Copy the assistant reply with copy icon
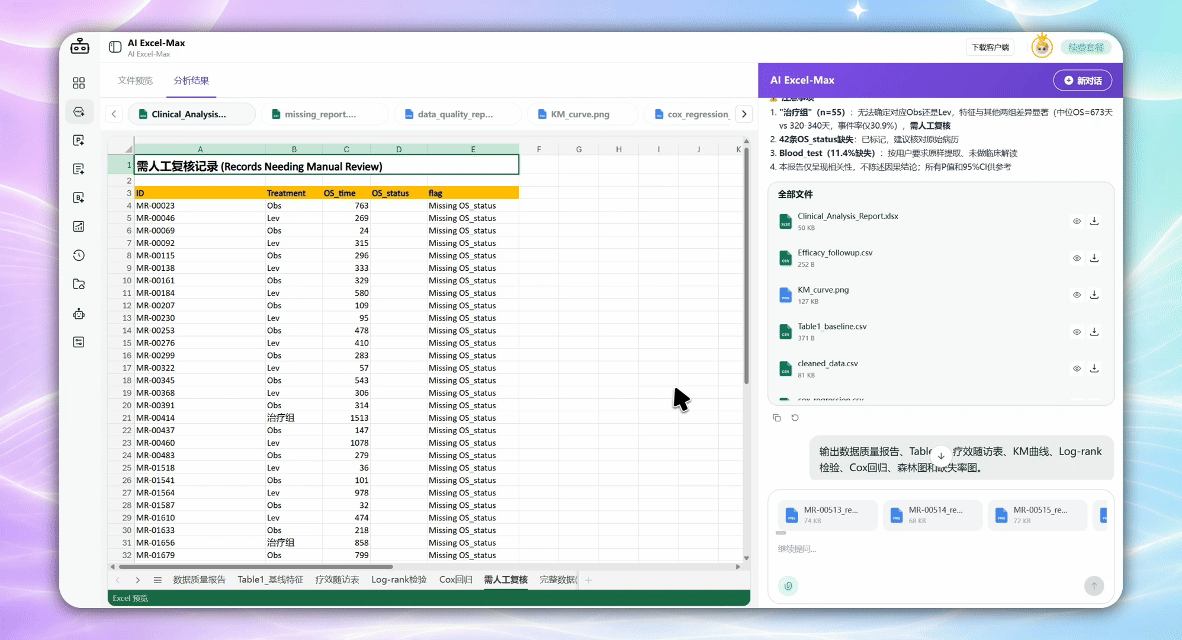Viewport: 1182px width, 640px height. click(777, 418)
